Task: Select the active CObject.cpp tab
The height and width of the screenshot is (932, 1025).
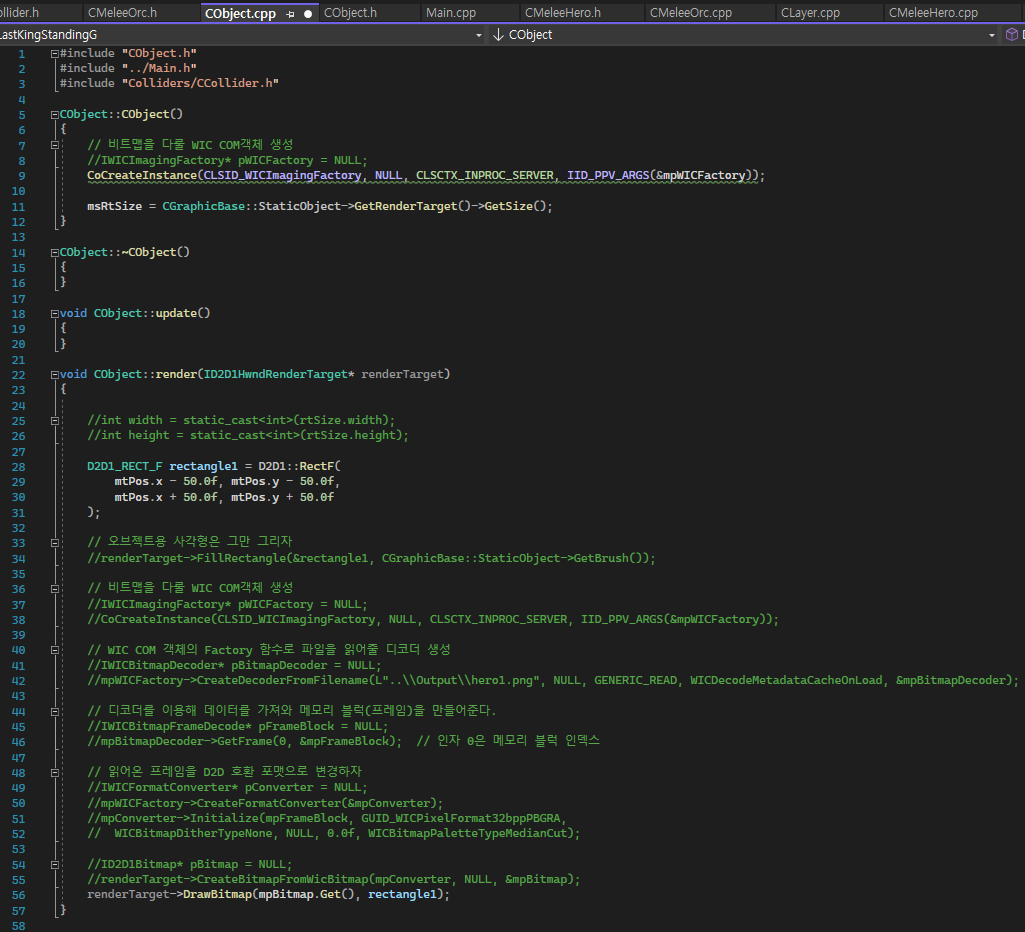Action: click(241, 13)
